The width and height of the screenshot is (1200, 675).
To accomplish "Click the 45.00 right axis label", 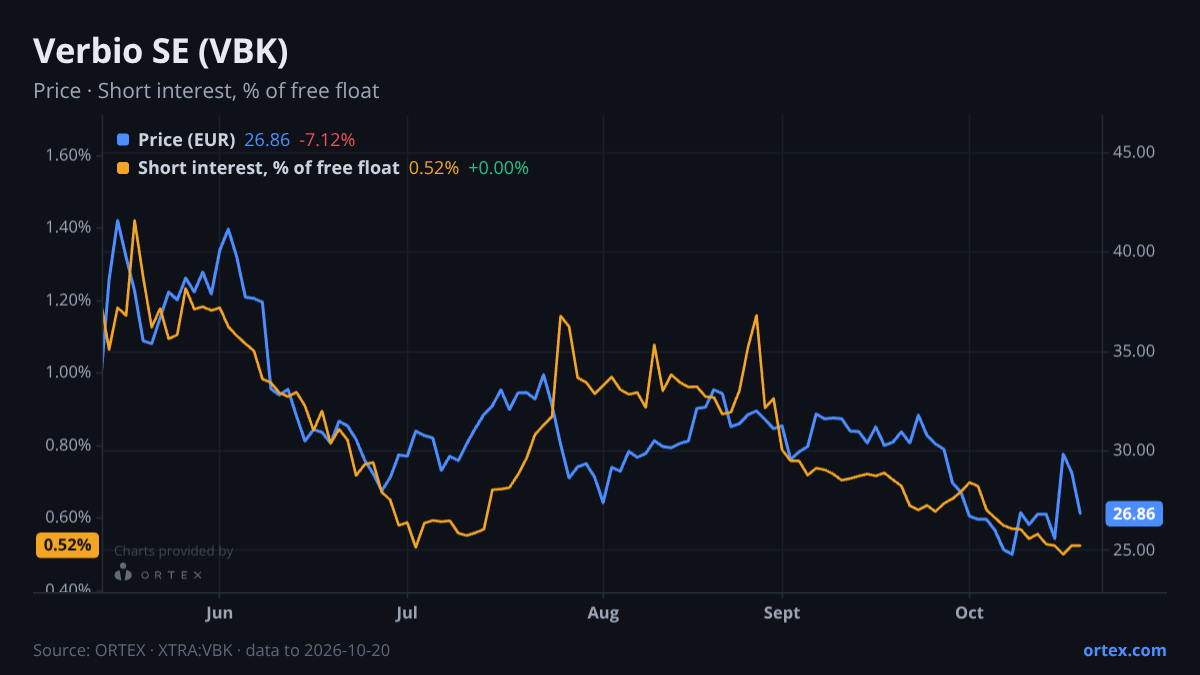I will (x=1134, y=152).
